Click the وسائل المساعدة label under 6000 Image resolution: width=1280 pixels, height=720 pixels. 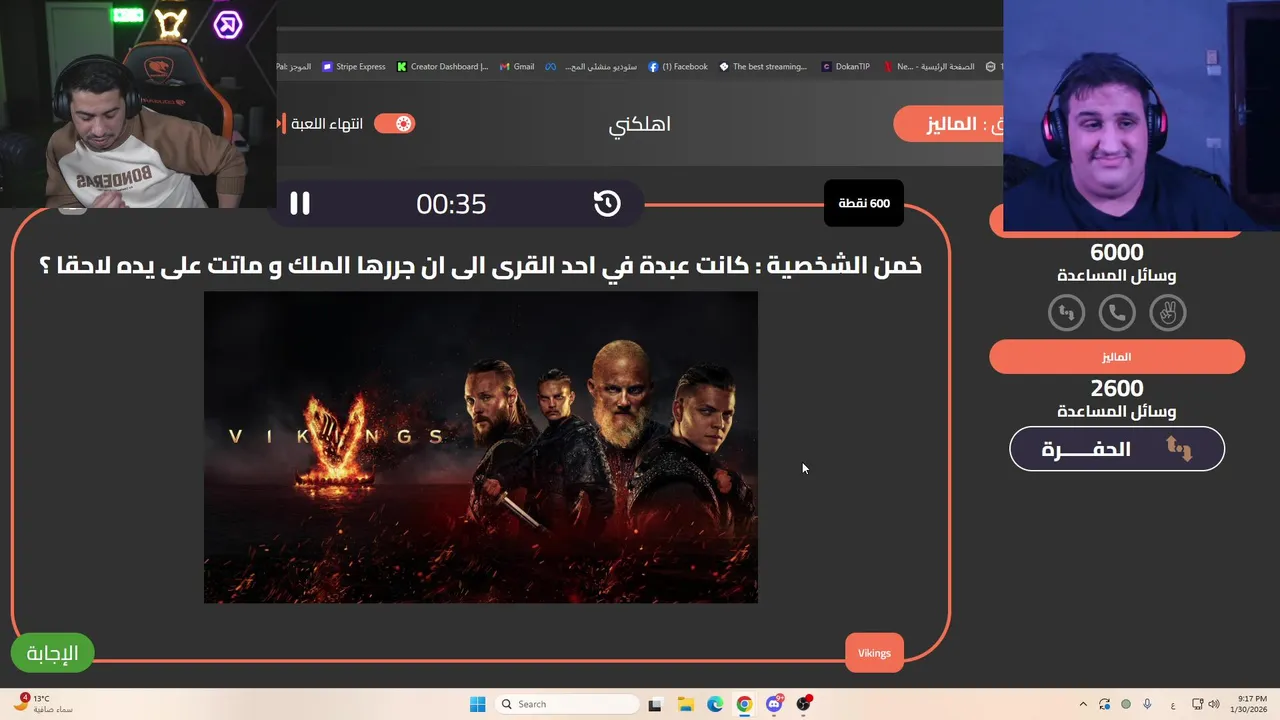tap(1116, 276)
